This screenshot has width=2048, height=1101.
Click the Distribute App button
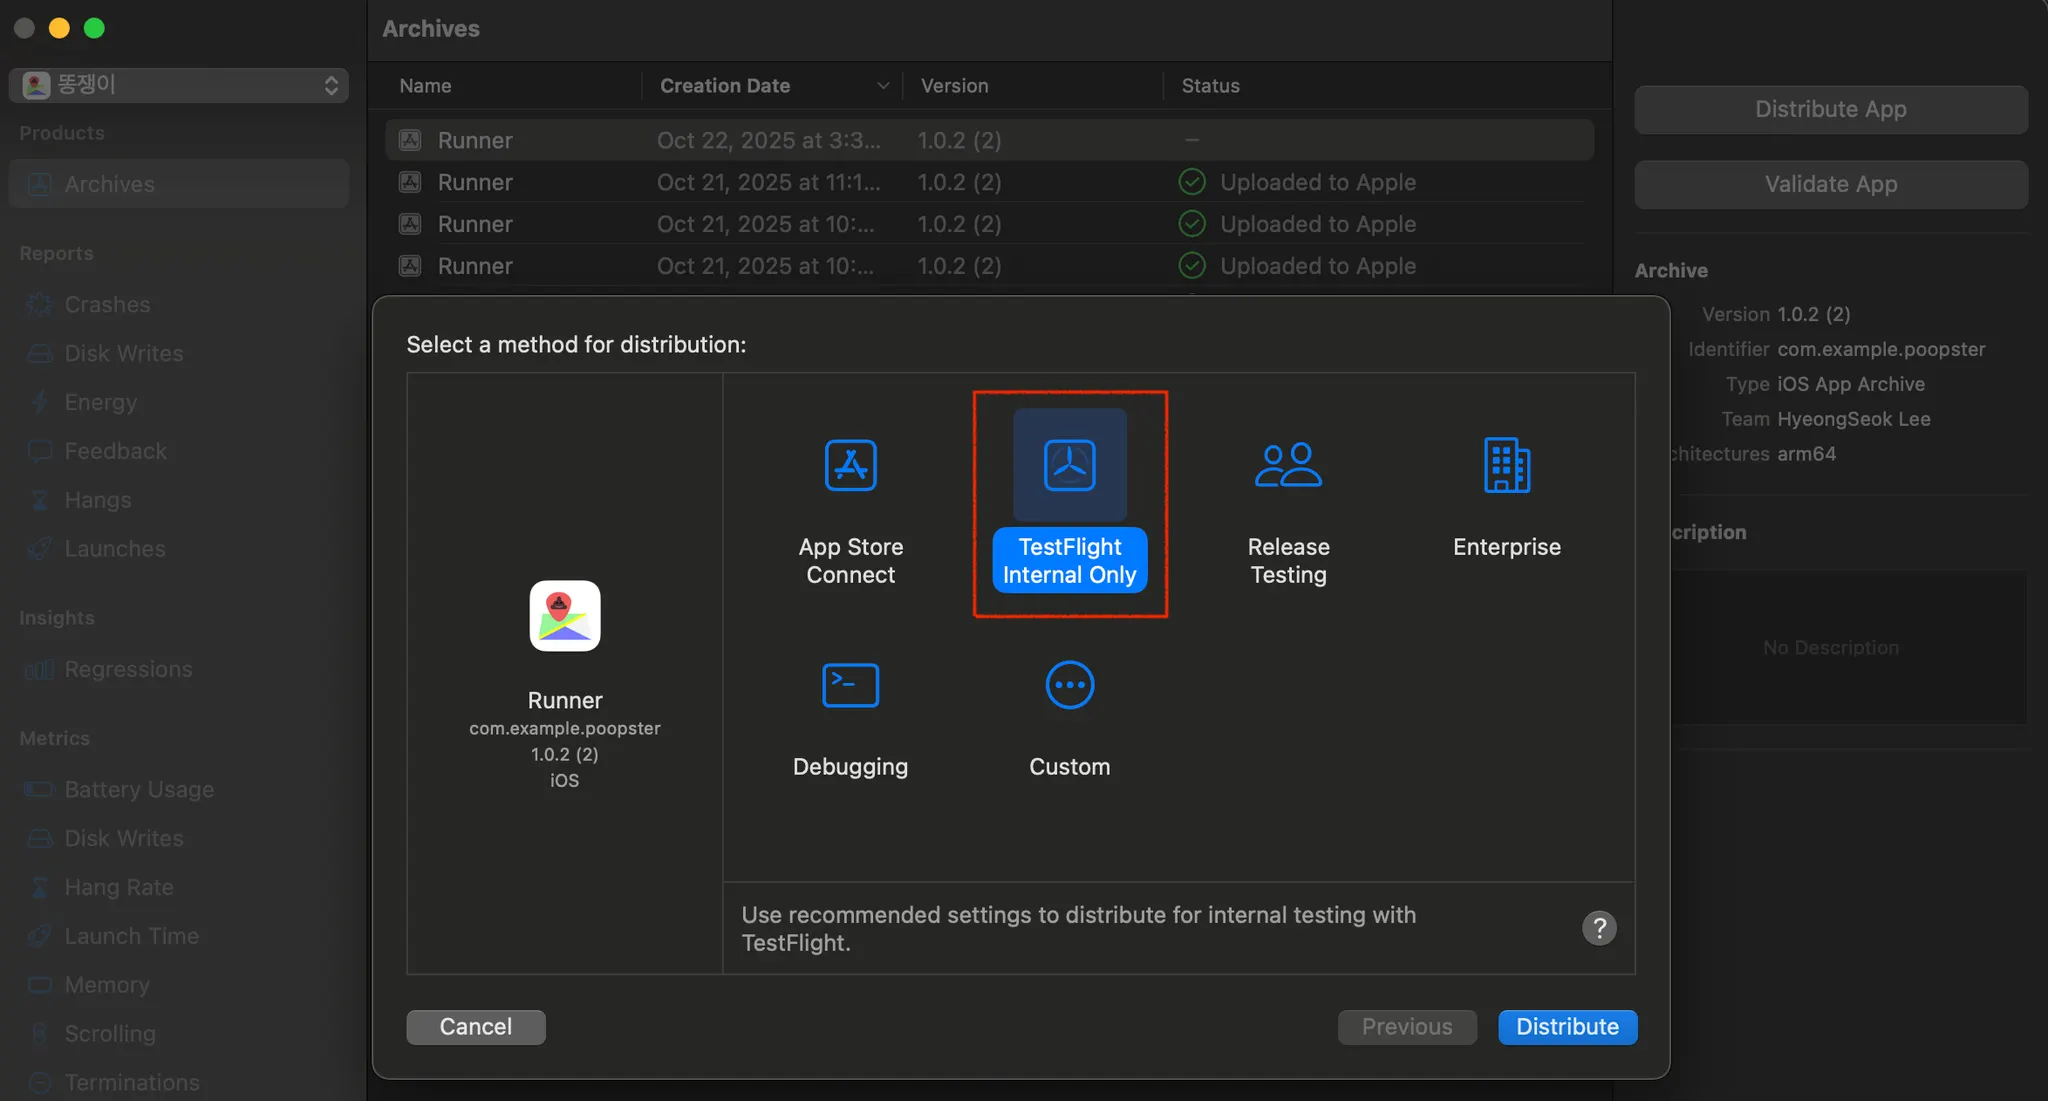[x=1830, y=109]
